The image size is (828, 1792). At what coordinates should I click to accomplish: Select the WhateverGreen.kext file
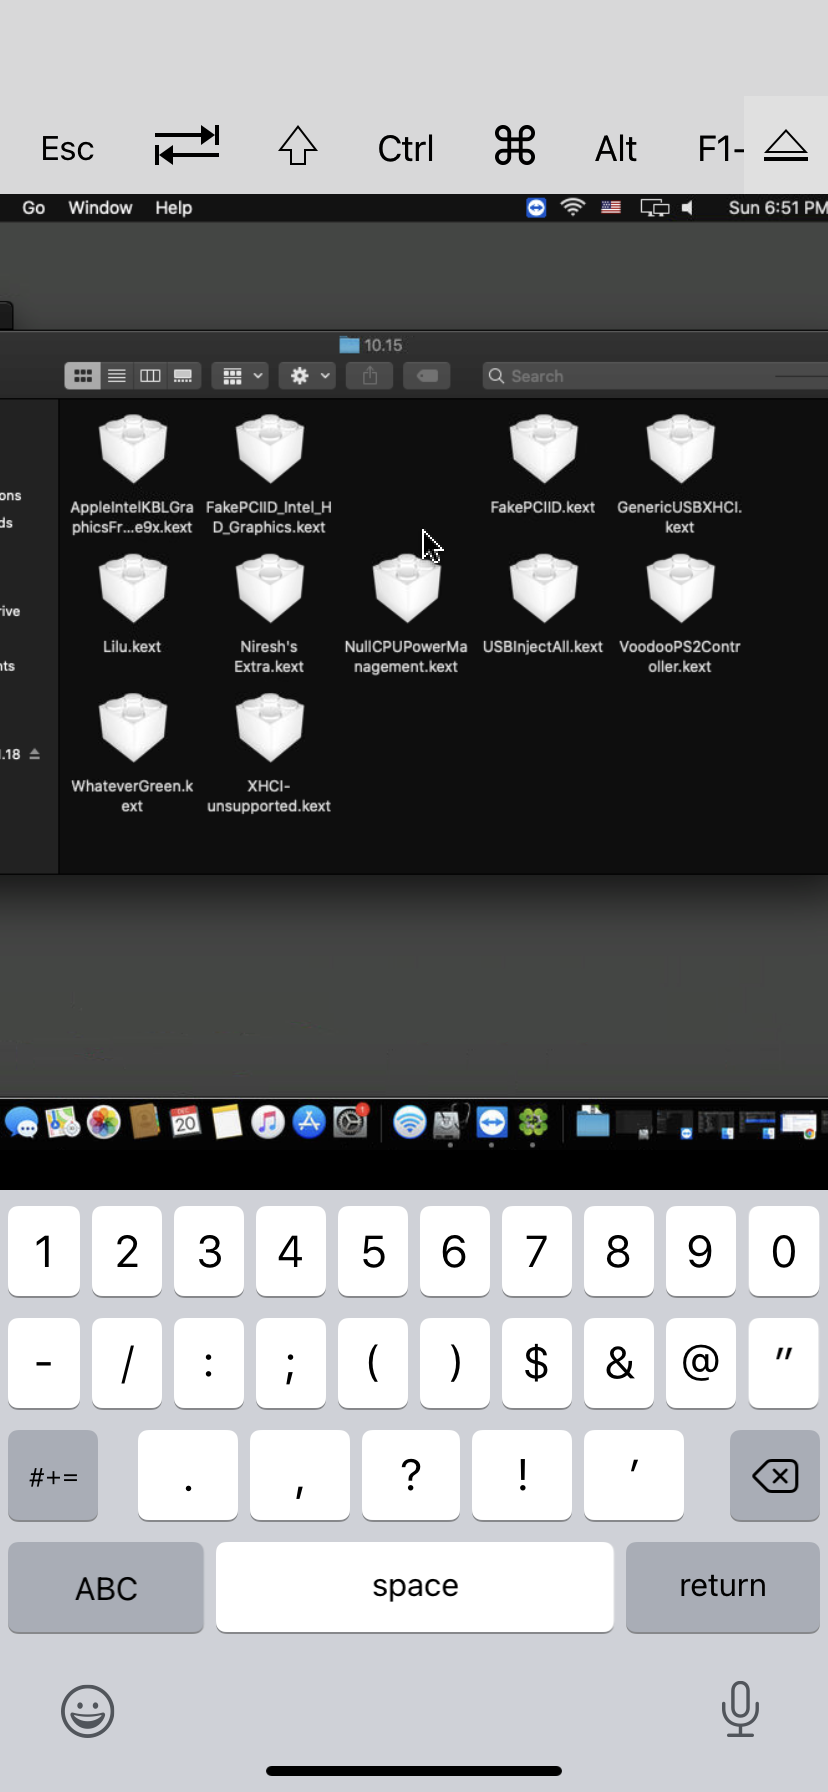pos(132,753)
